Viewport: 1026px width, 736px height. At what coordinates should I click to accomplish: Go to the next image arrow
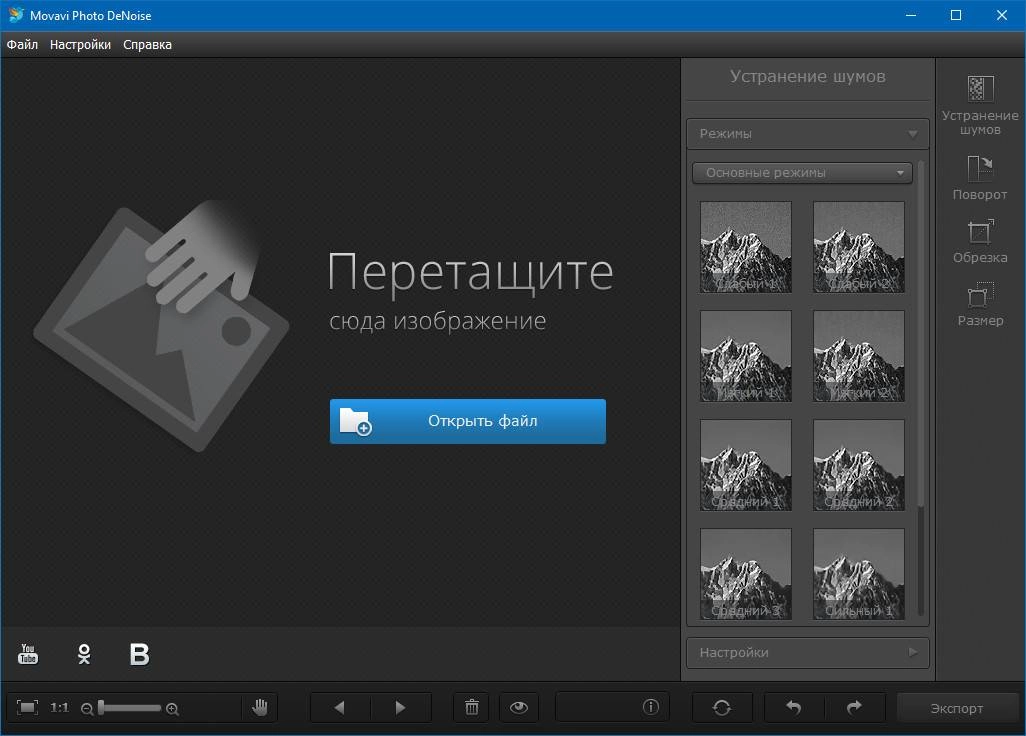click(400, 707)
